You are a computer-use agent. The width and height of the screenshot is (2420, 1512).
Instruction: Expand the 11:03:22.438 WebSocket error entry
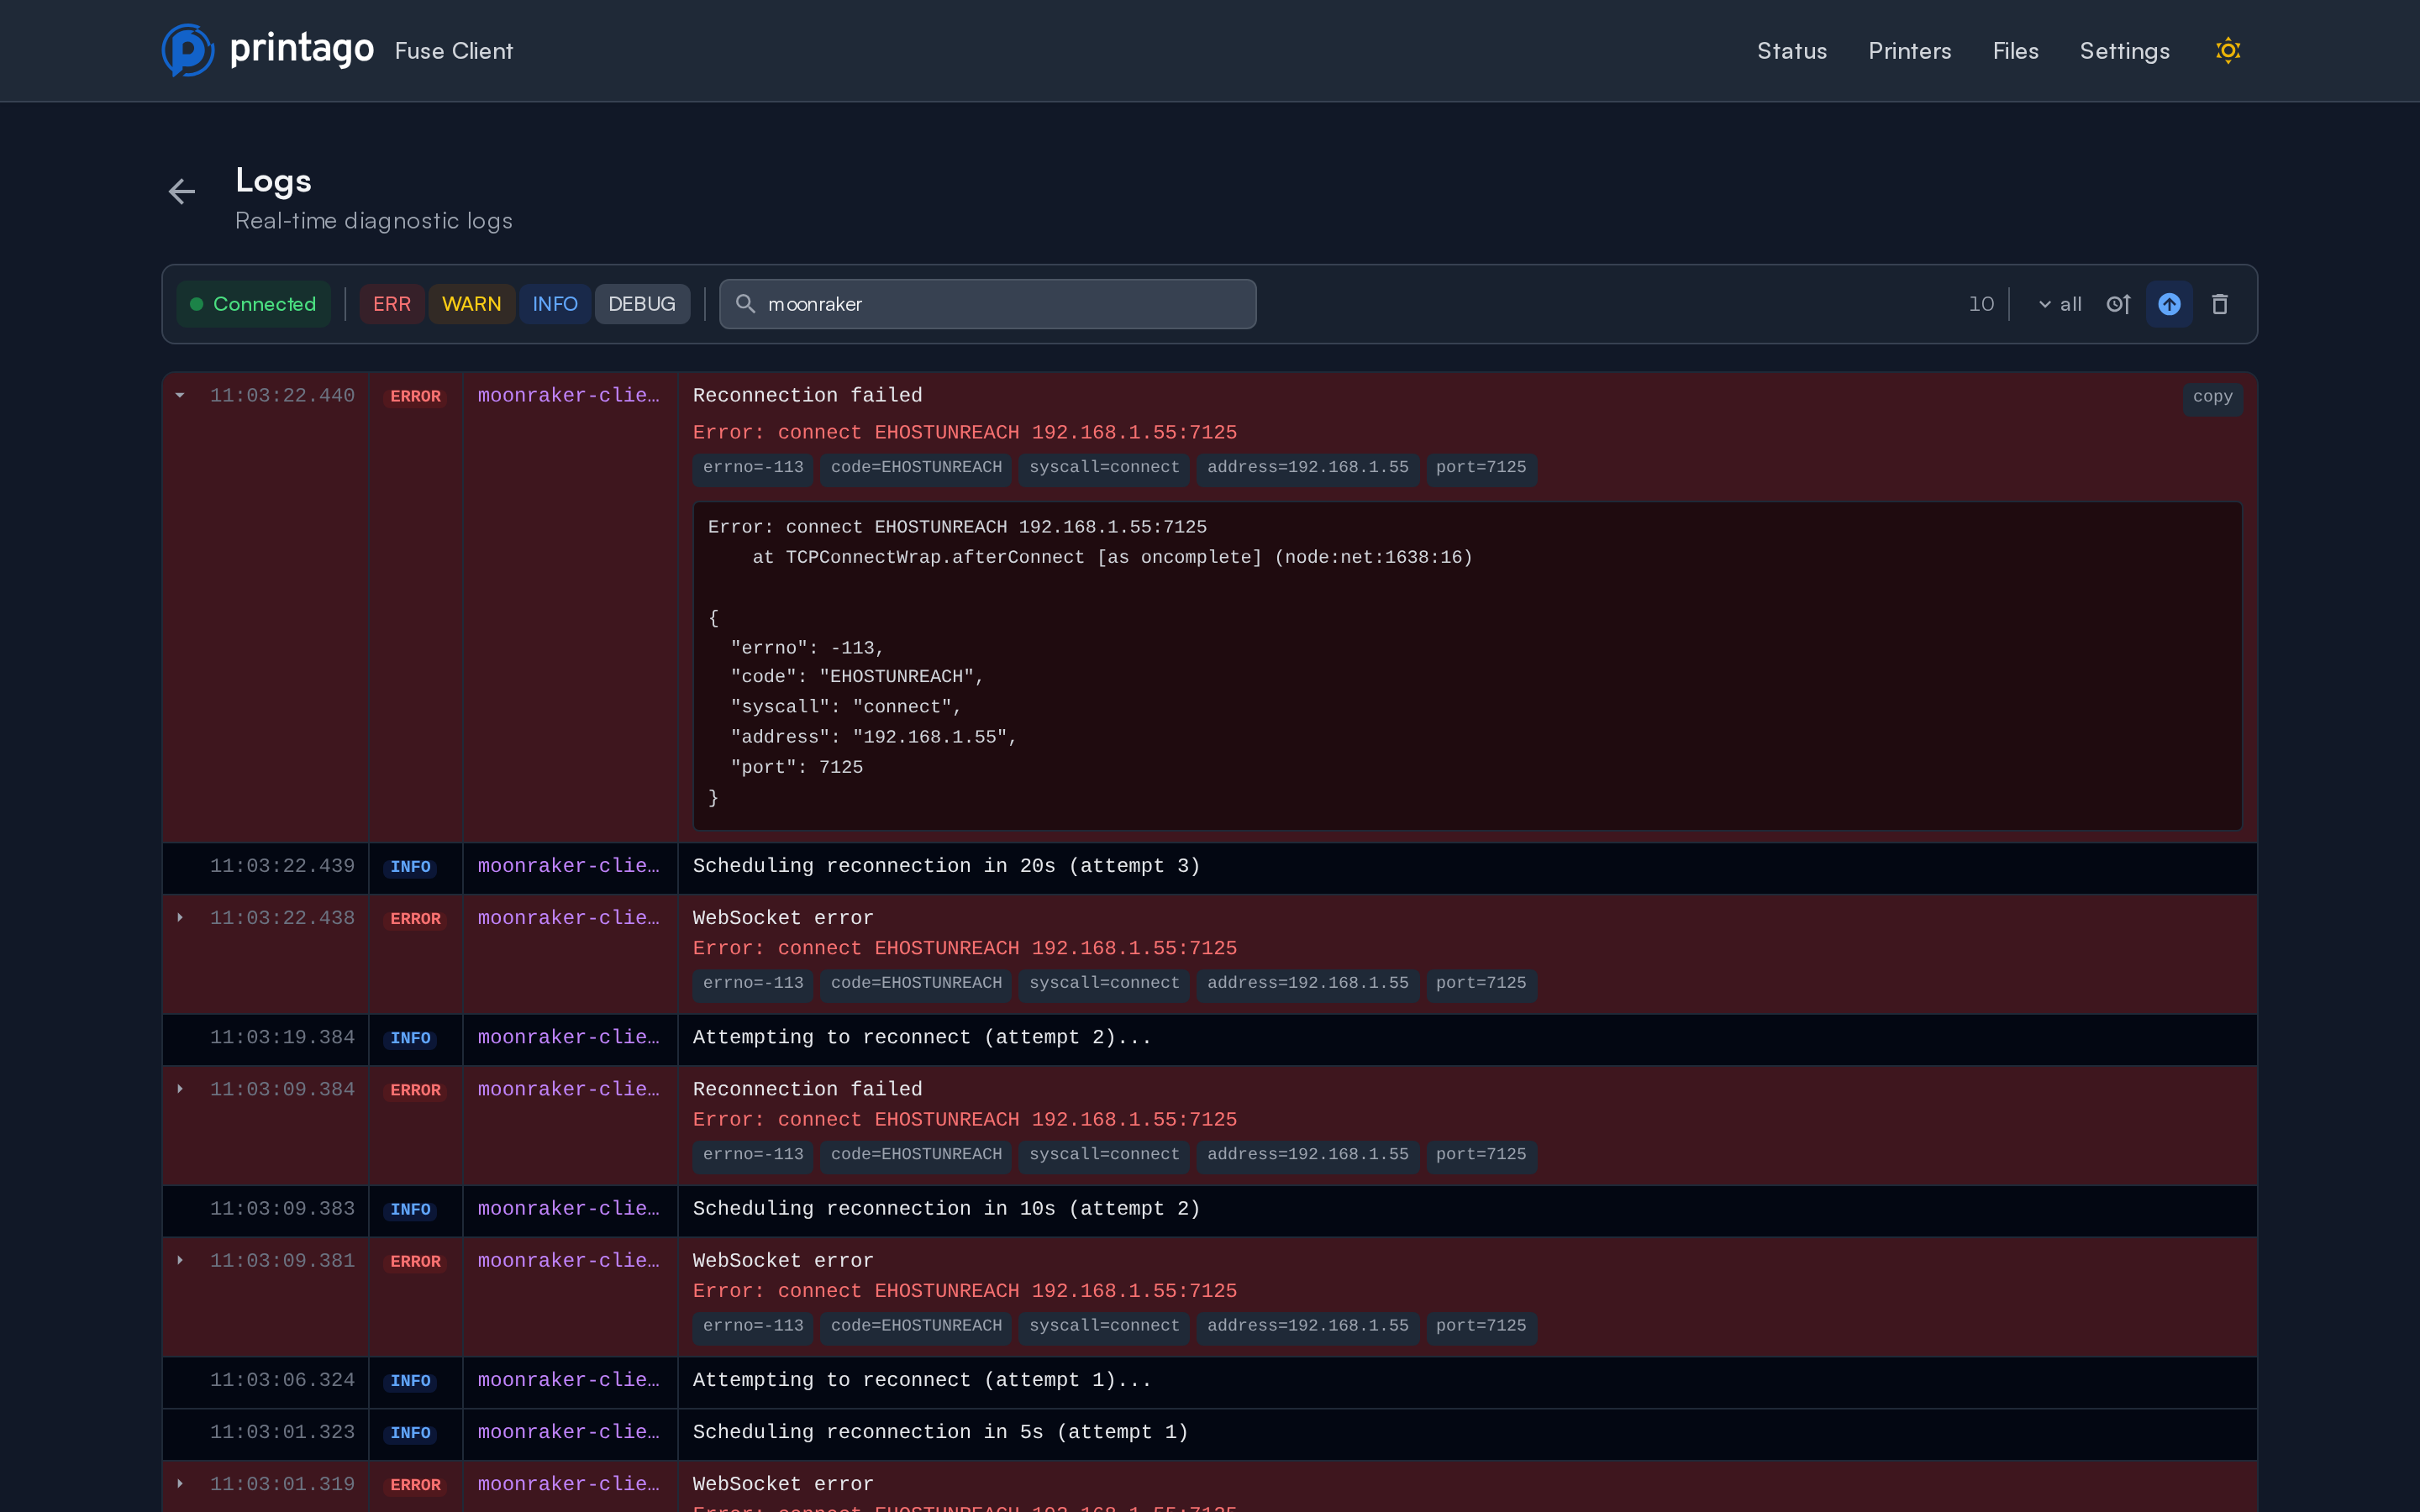tap(180, 918)
